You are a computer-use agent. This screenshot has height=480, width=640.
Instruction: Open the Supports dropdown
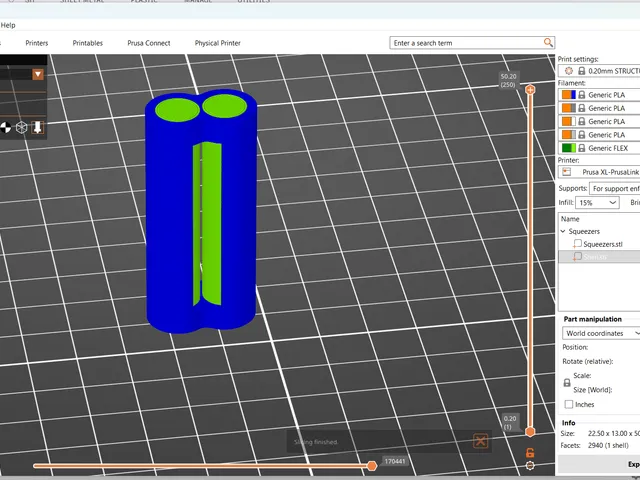615,188
